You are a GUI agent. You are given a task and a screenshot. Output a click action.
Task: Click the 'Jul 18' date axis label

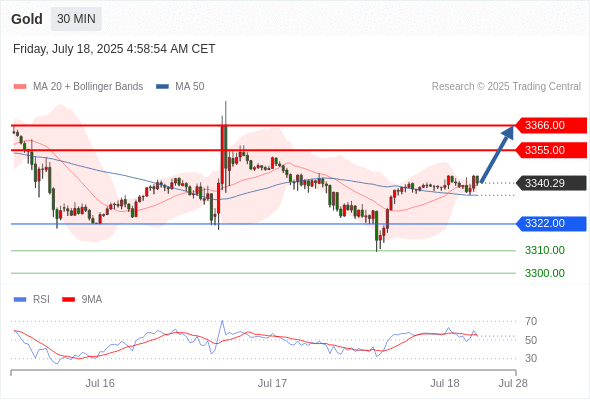pyautogui.click(x=445, y=383)
